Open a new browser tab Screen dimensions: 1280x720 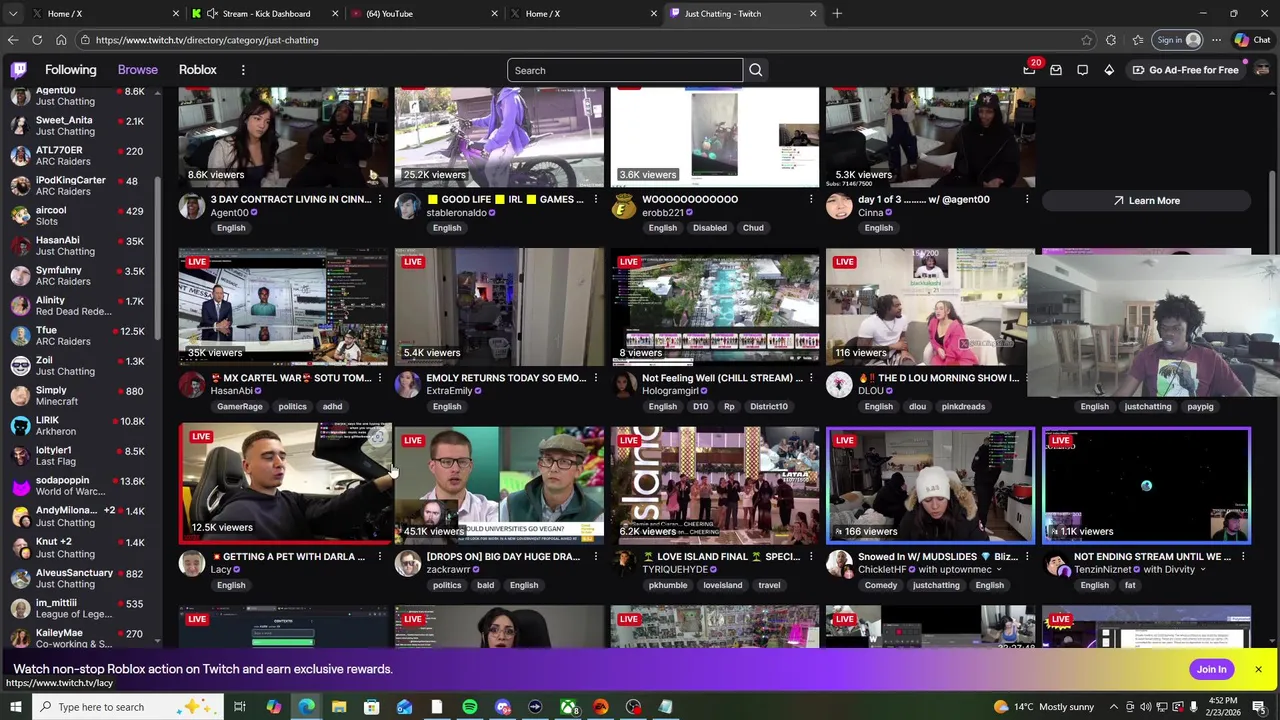tap(837, 14)
